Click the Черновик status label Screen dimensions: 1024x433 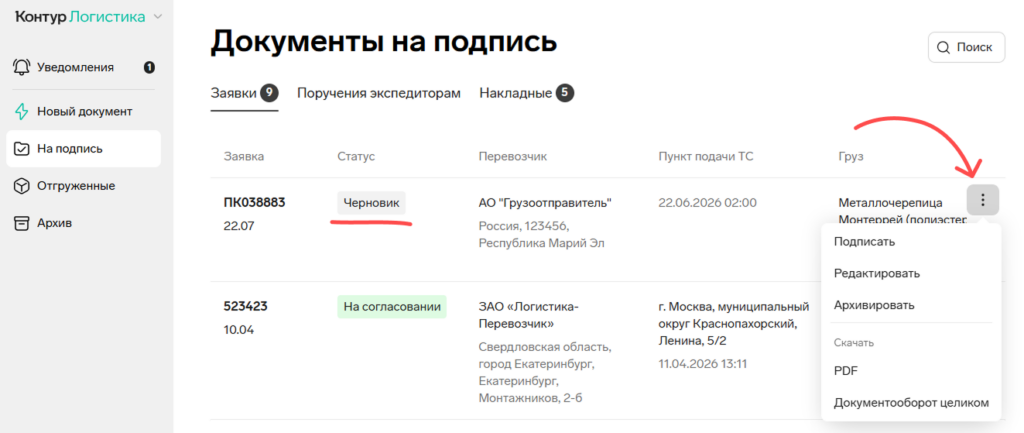pyautogui.click(x=372, y=202)
